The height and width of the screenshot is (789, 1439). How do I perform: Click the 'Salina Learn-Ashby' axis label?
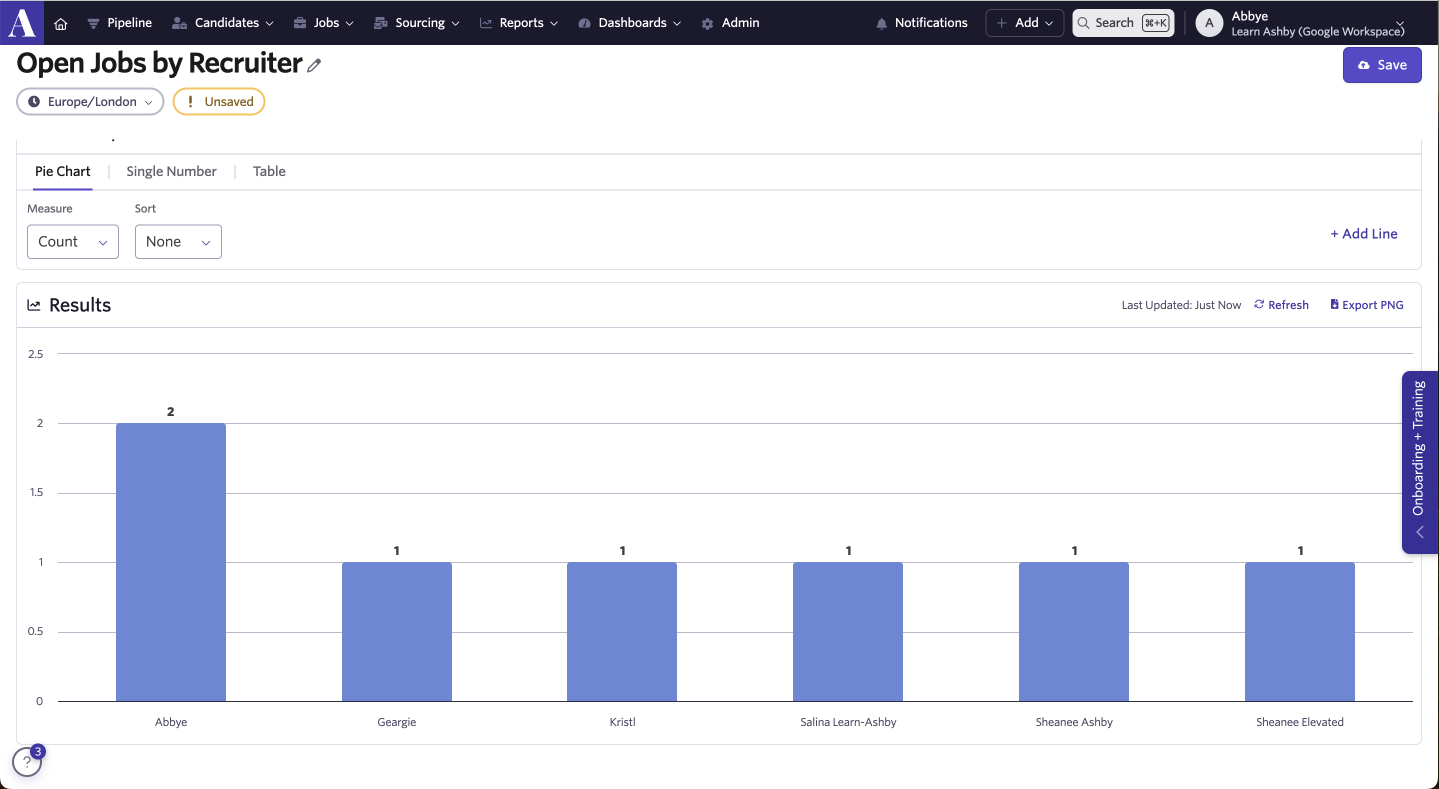coord(848,722)
